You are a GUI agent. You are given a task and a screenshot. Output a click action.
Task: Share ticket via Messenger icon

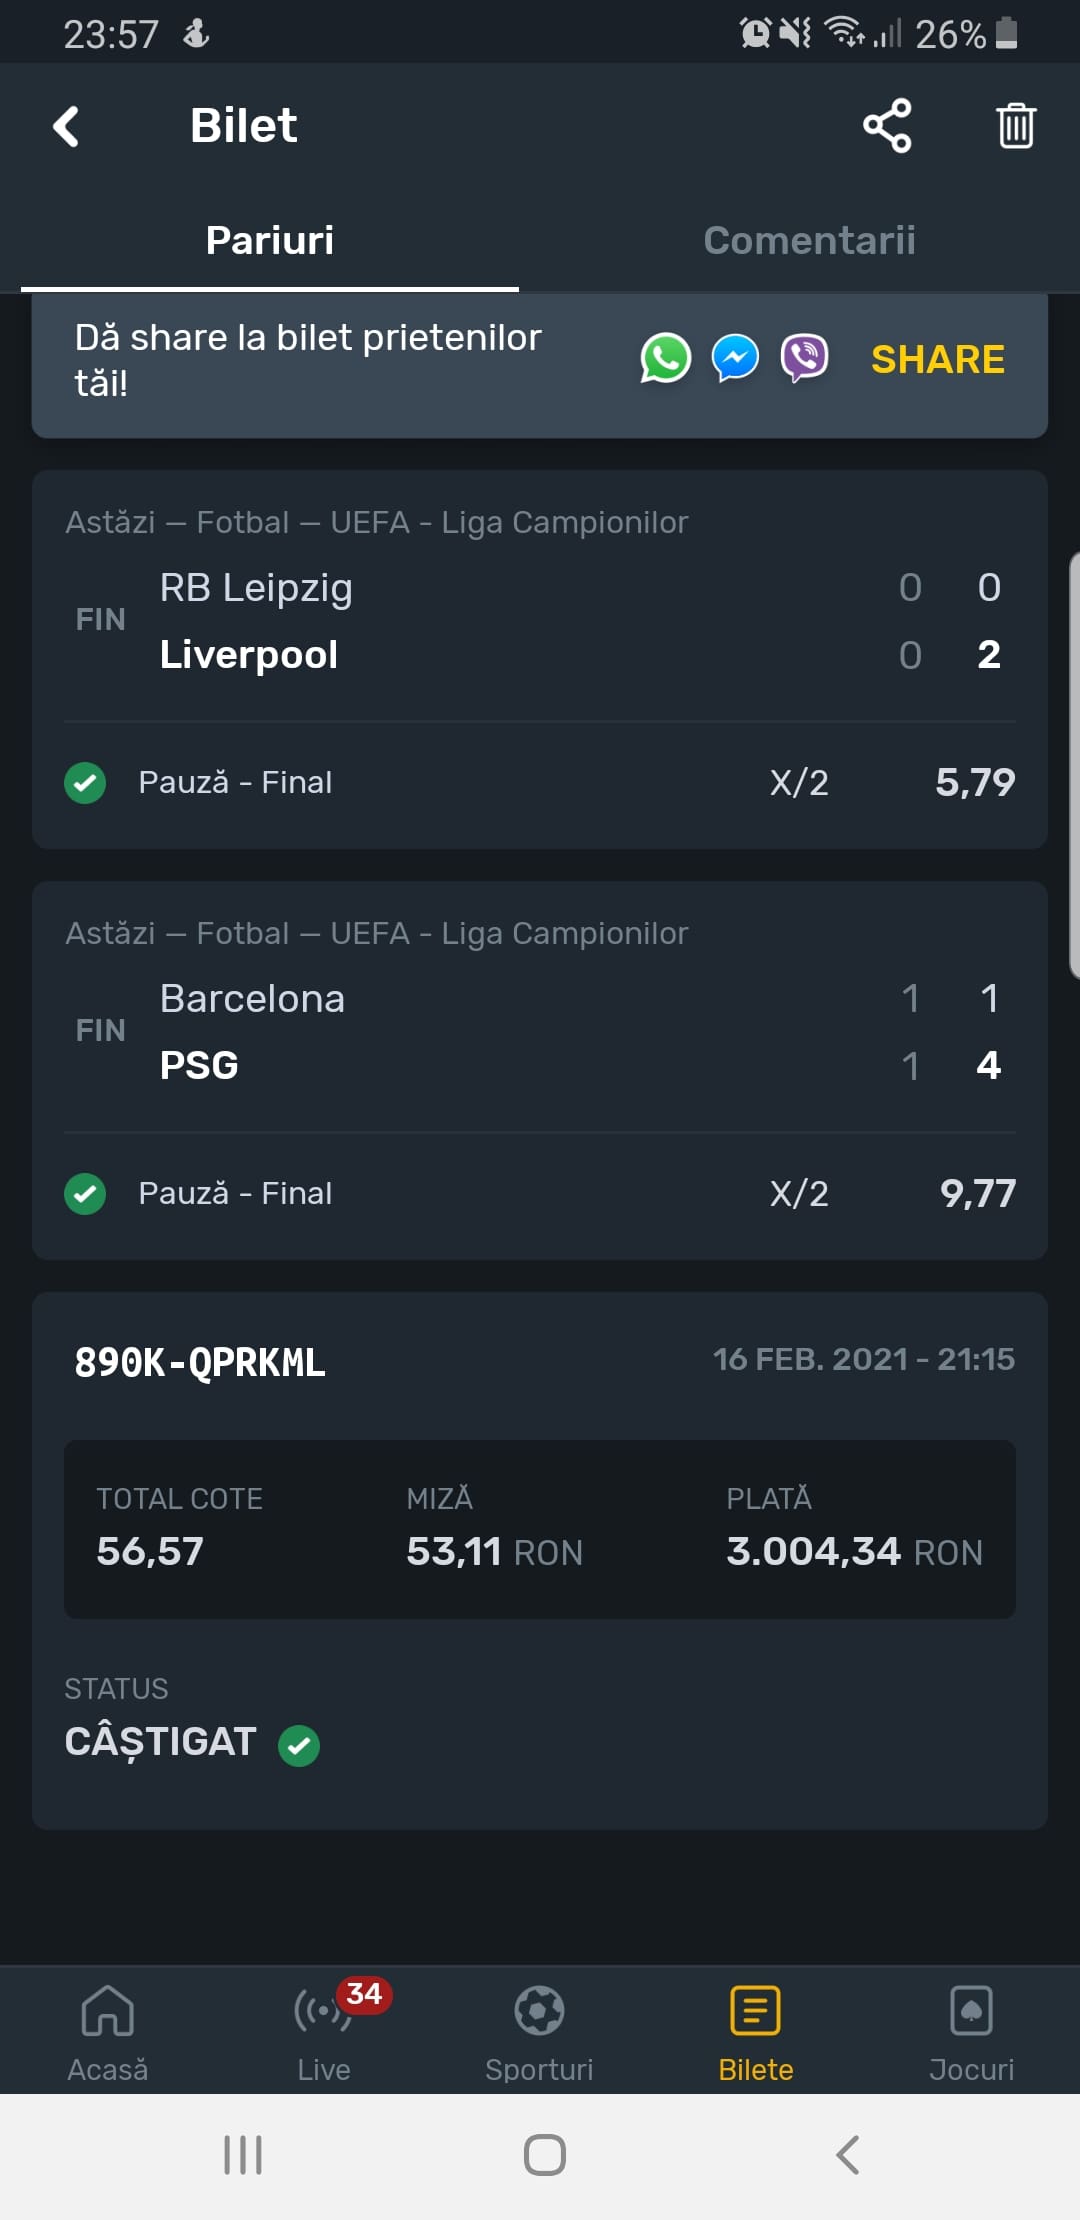(735, 358)
